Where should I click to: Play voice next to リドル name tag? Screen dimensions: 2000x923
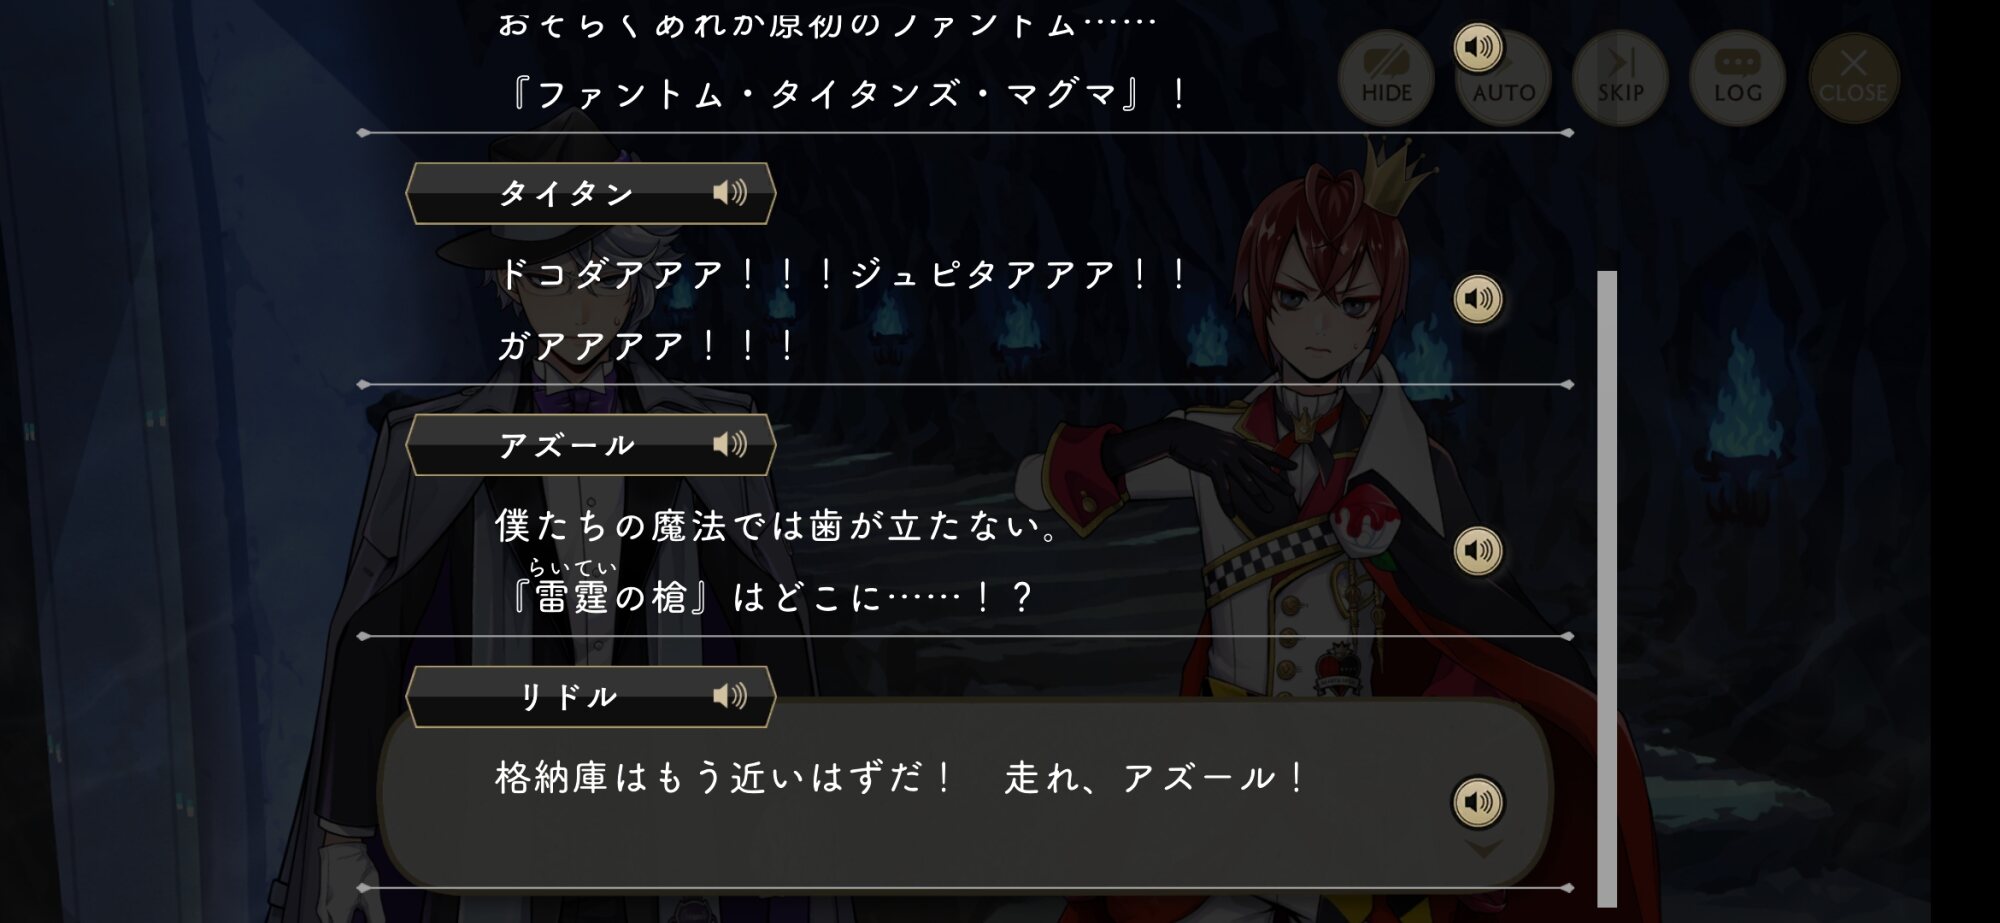tap(730, 696)
